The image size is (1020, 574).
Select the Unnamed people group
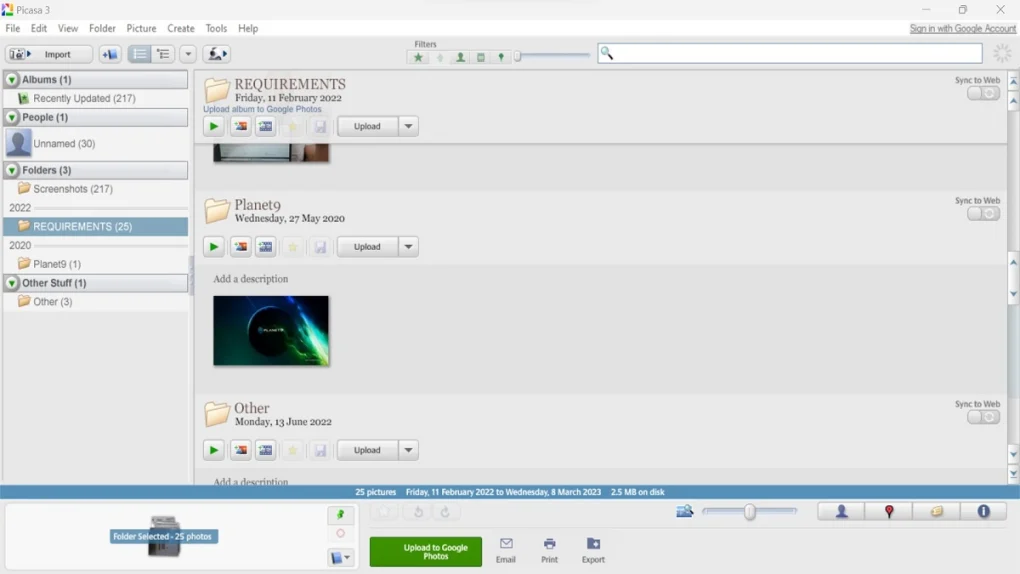coord(64,143)
